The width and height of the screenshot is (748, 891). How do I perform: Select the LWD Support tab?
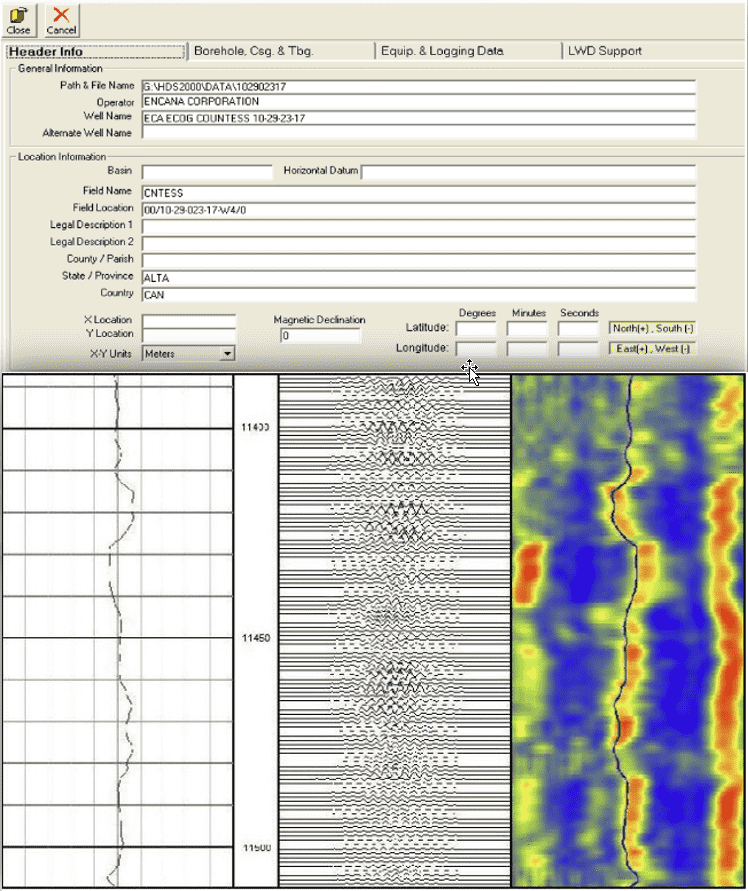(x=604, y=51)
